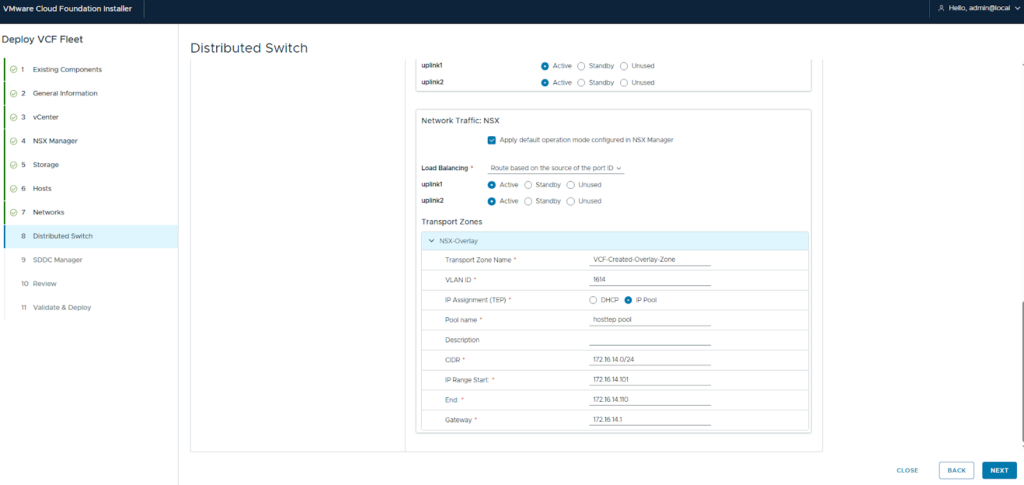This screenshot has width=1024, height=485.
Task: Set upper section uplink1 to Active
Action: tap(545, 66)
